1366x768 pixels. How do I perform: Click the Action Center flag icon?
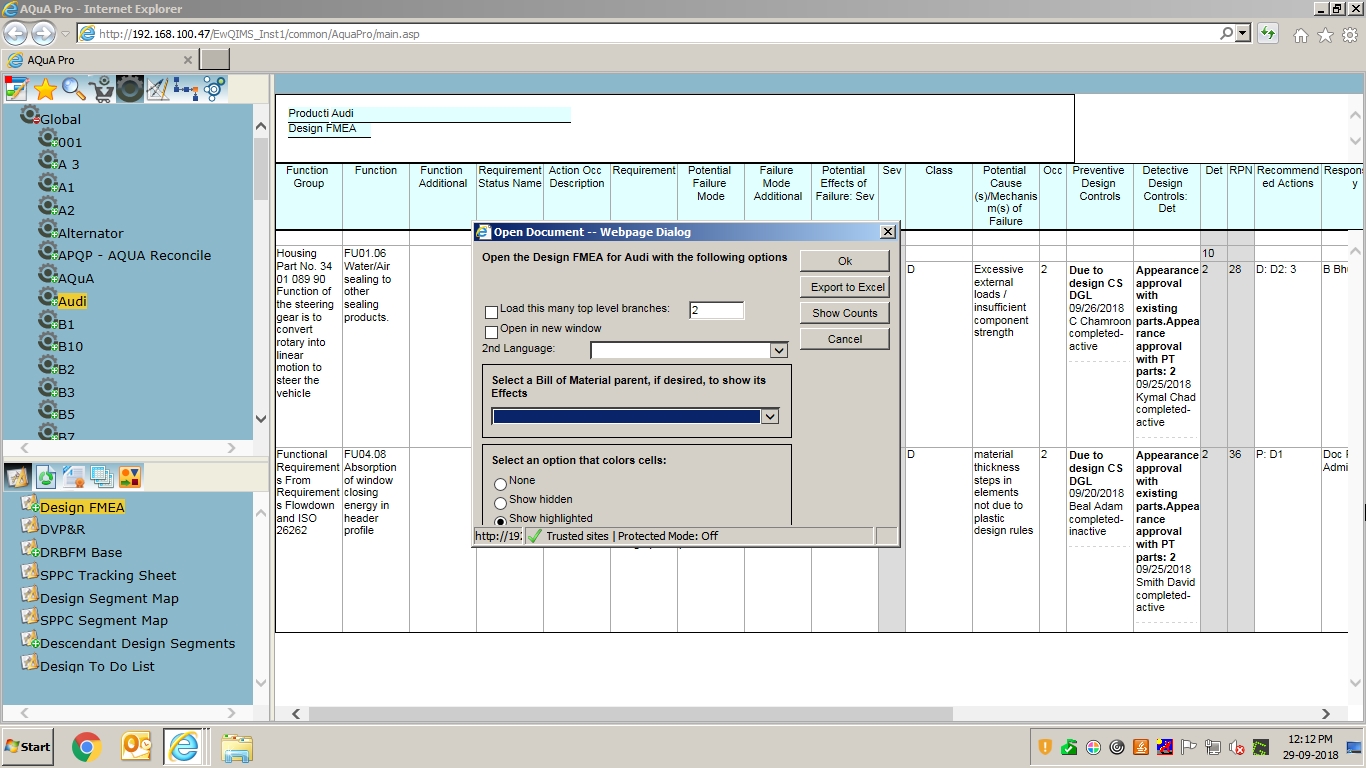pyautogui.click(x=1189, y=747)
